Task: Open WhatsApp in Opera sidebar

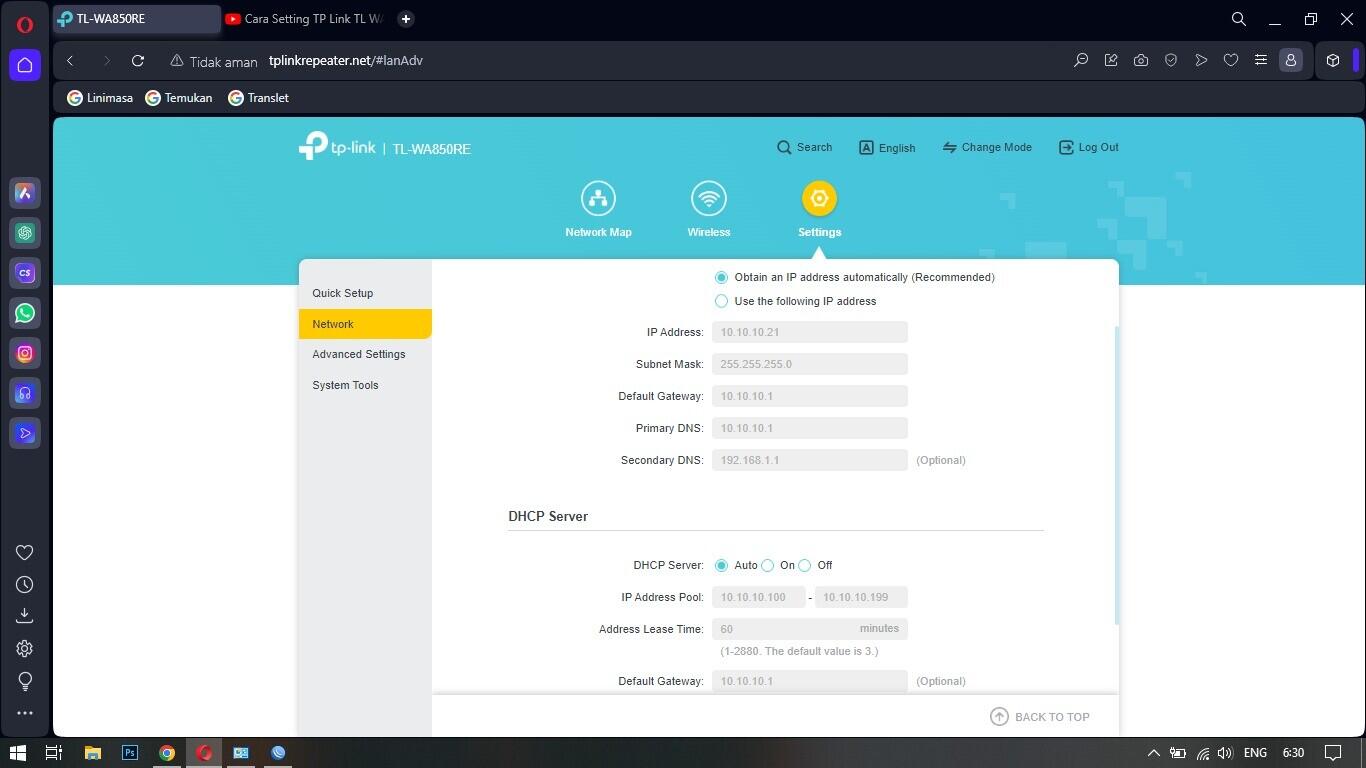Action: point(25,313)
